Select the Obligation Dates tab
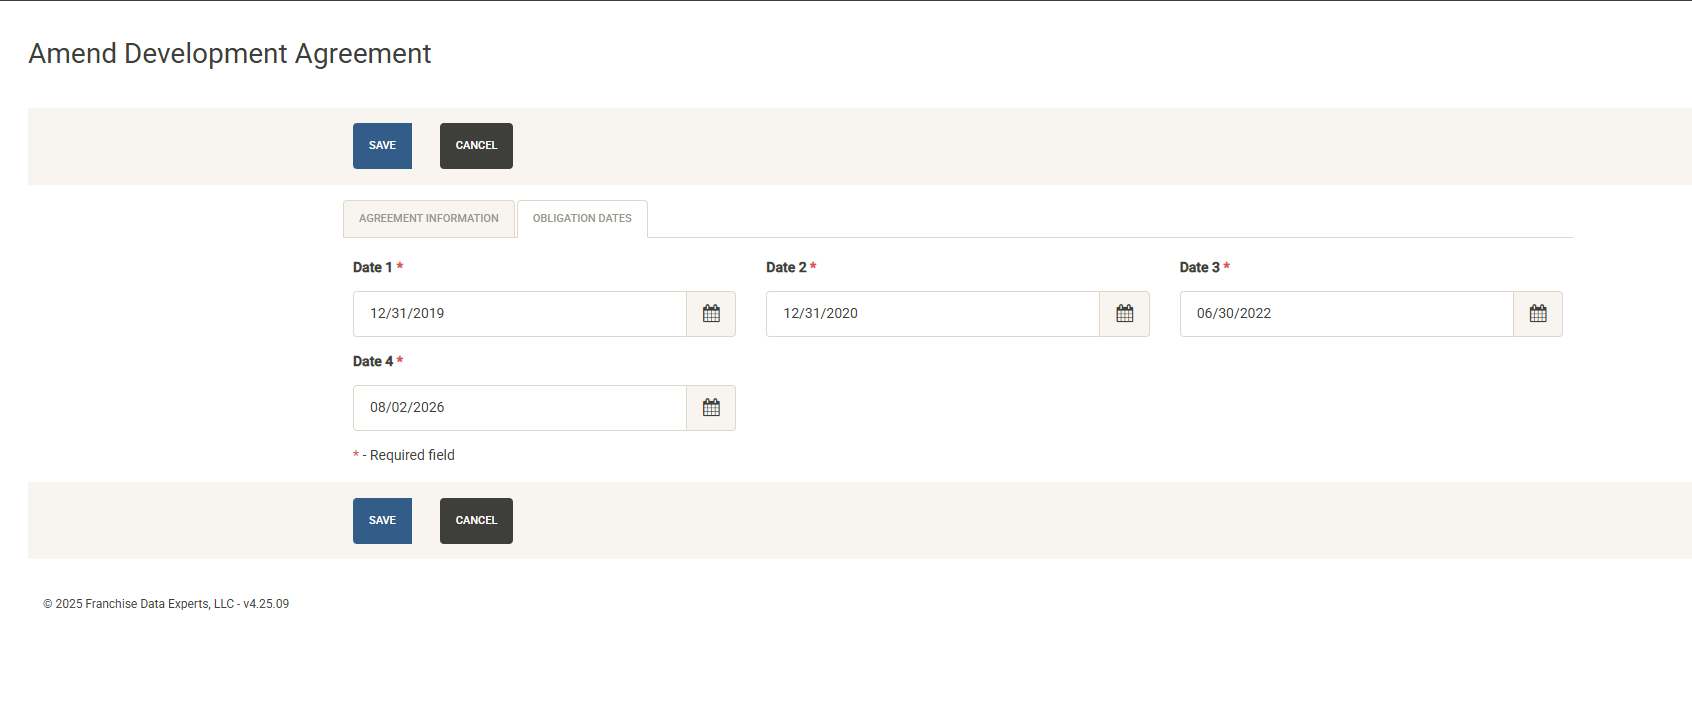This screenshot has height=711, width=1692. tap(582, 219)
